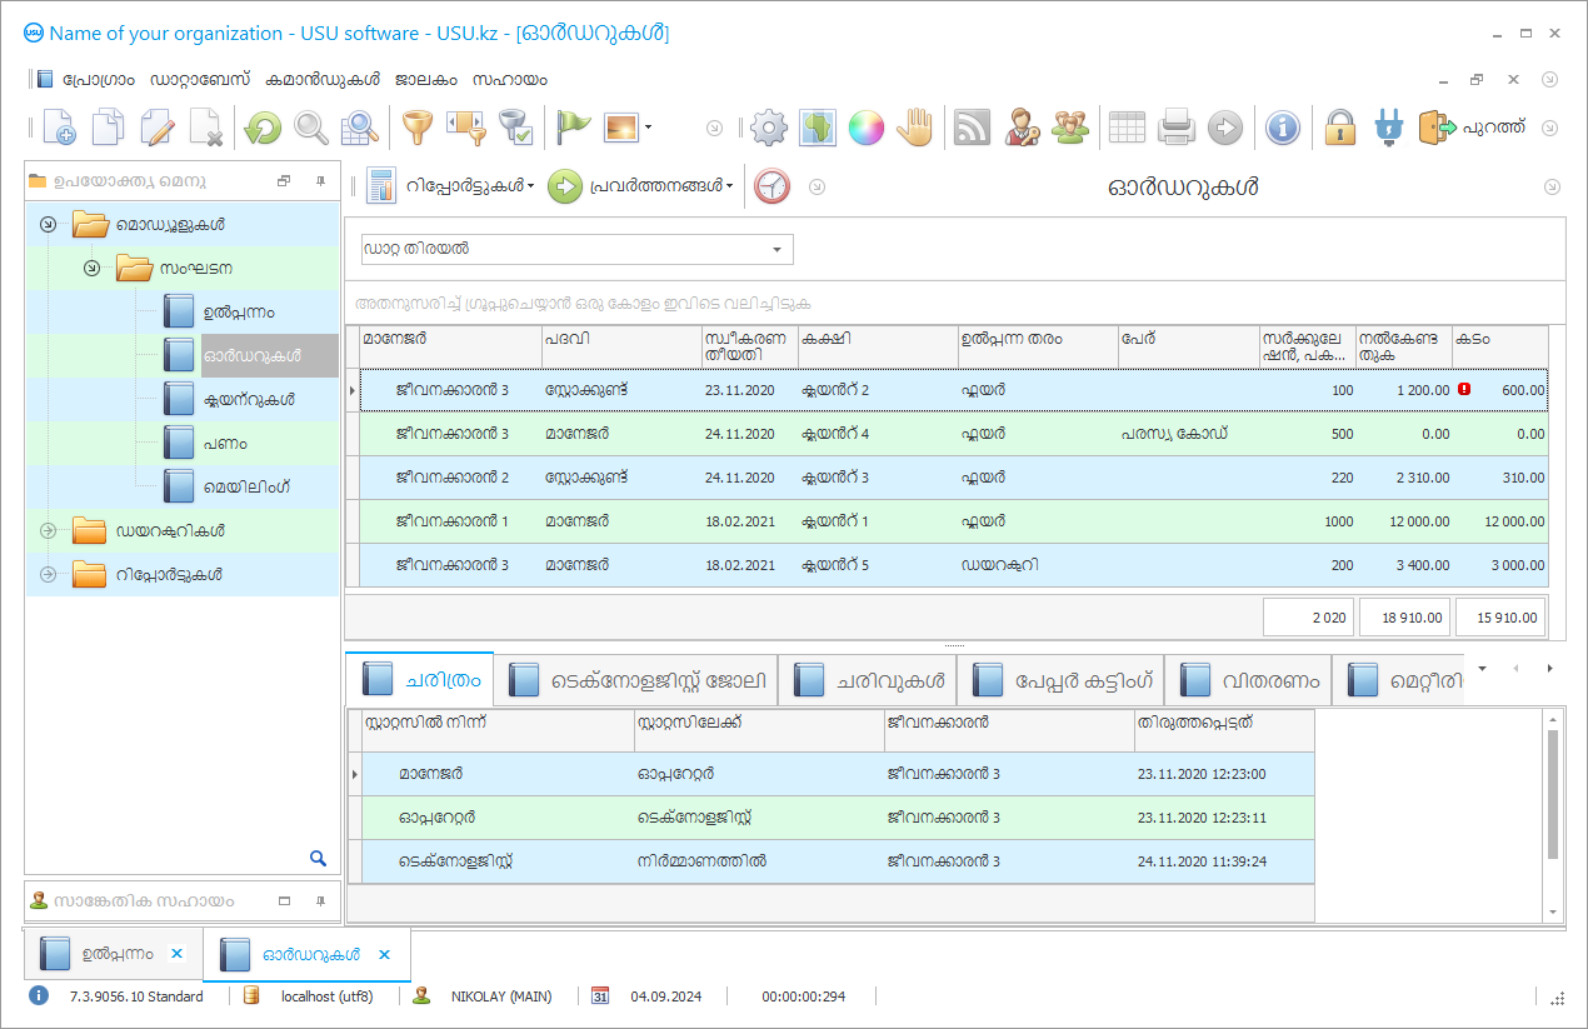Close the ഉൽപ്പന്നം bottom window tab
This screenshot has width=1588, height=1029.
[177, 954]
